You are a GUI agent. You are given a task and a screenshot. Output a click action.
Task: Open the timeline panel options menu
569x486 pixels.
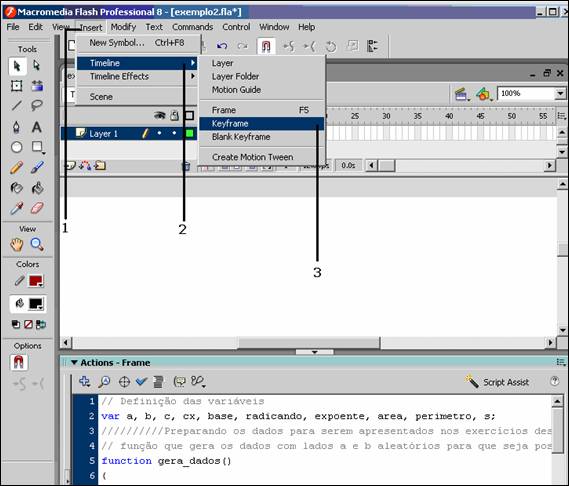point(562,116)
